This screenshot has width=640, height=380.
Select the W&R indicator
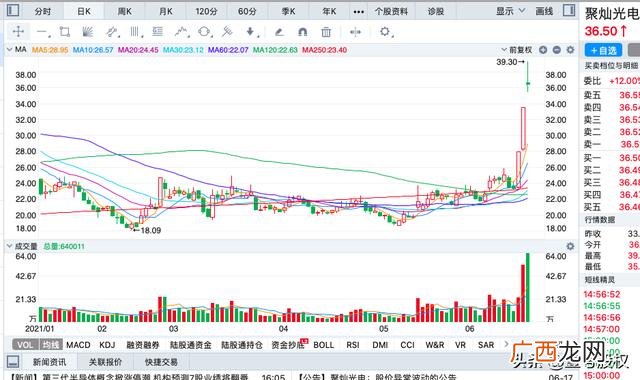[x=435, y=345]
